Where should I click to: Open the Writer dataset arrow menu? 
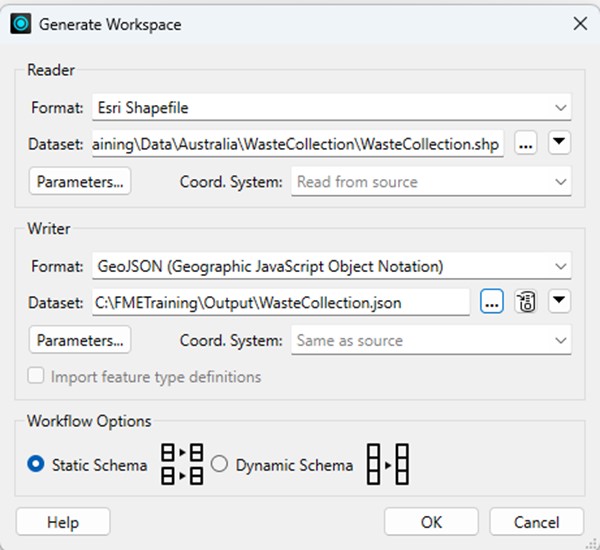pos(560,302)
